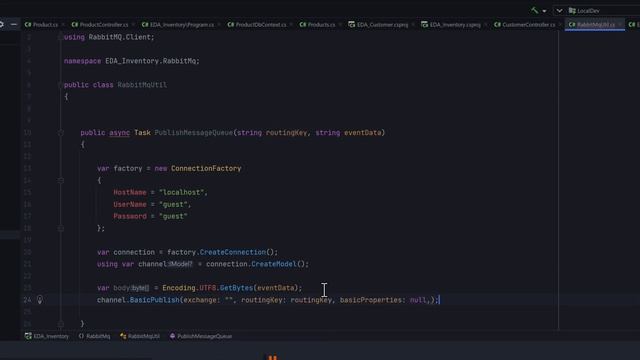
Task: Click the project icon of the EDA_Inventory.csproj tab
Action: (x=424, y=24)
